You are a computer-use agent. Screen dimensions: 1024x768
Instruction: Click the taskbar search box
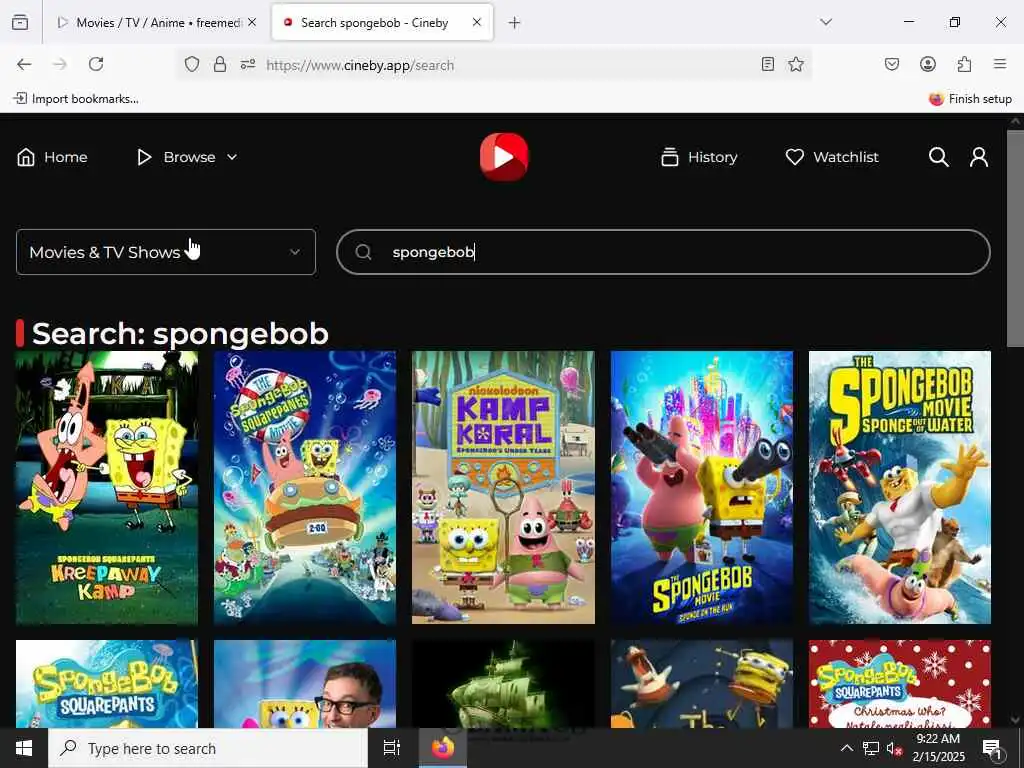tap(208, 748)
